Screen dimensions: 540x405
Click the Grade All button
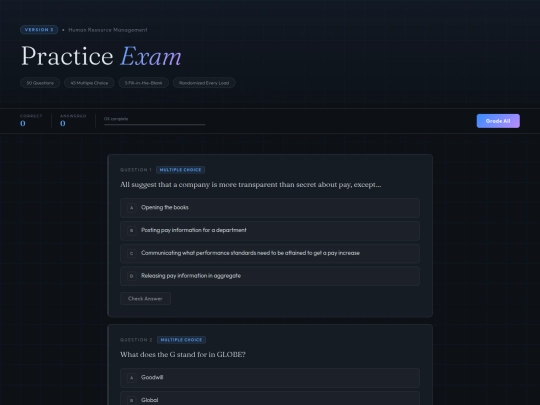pyautogui.click(x=498, y=121)
